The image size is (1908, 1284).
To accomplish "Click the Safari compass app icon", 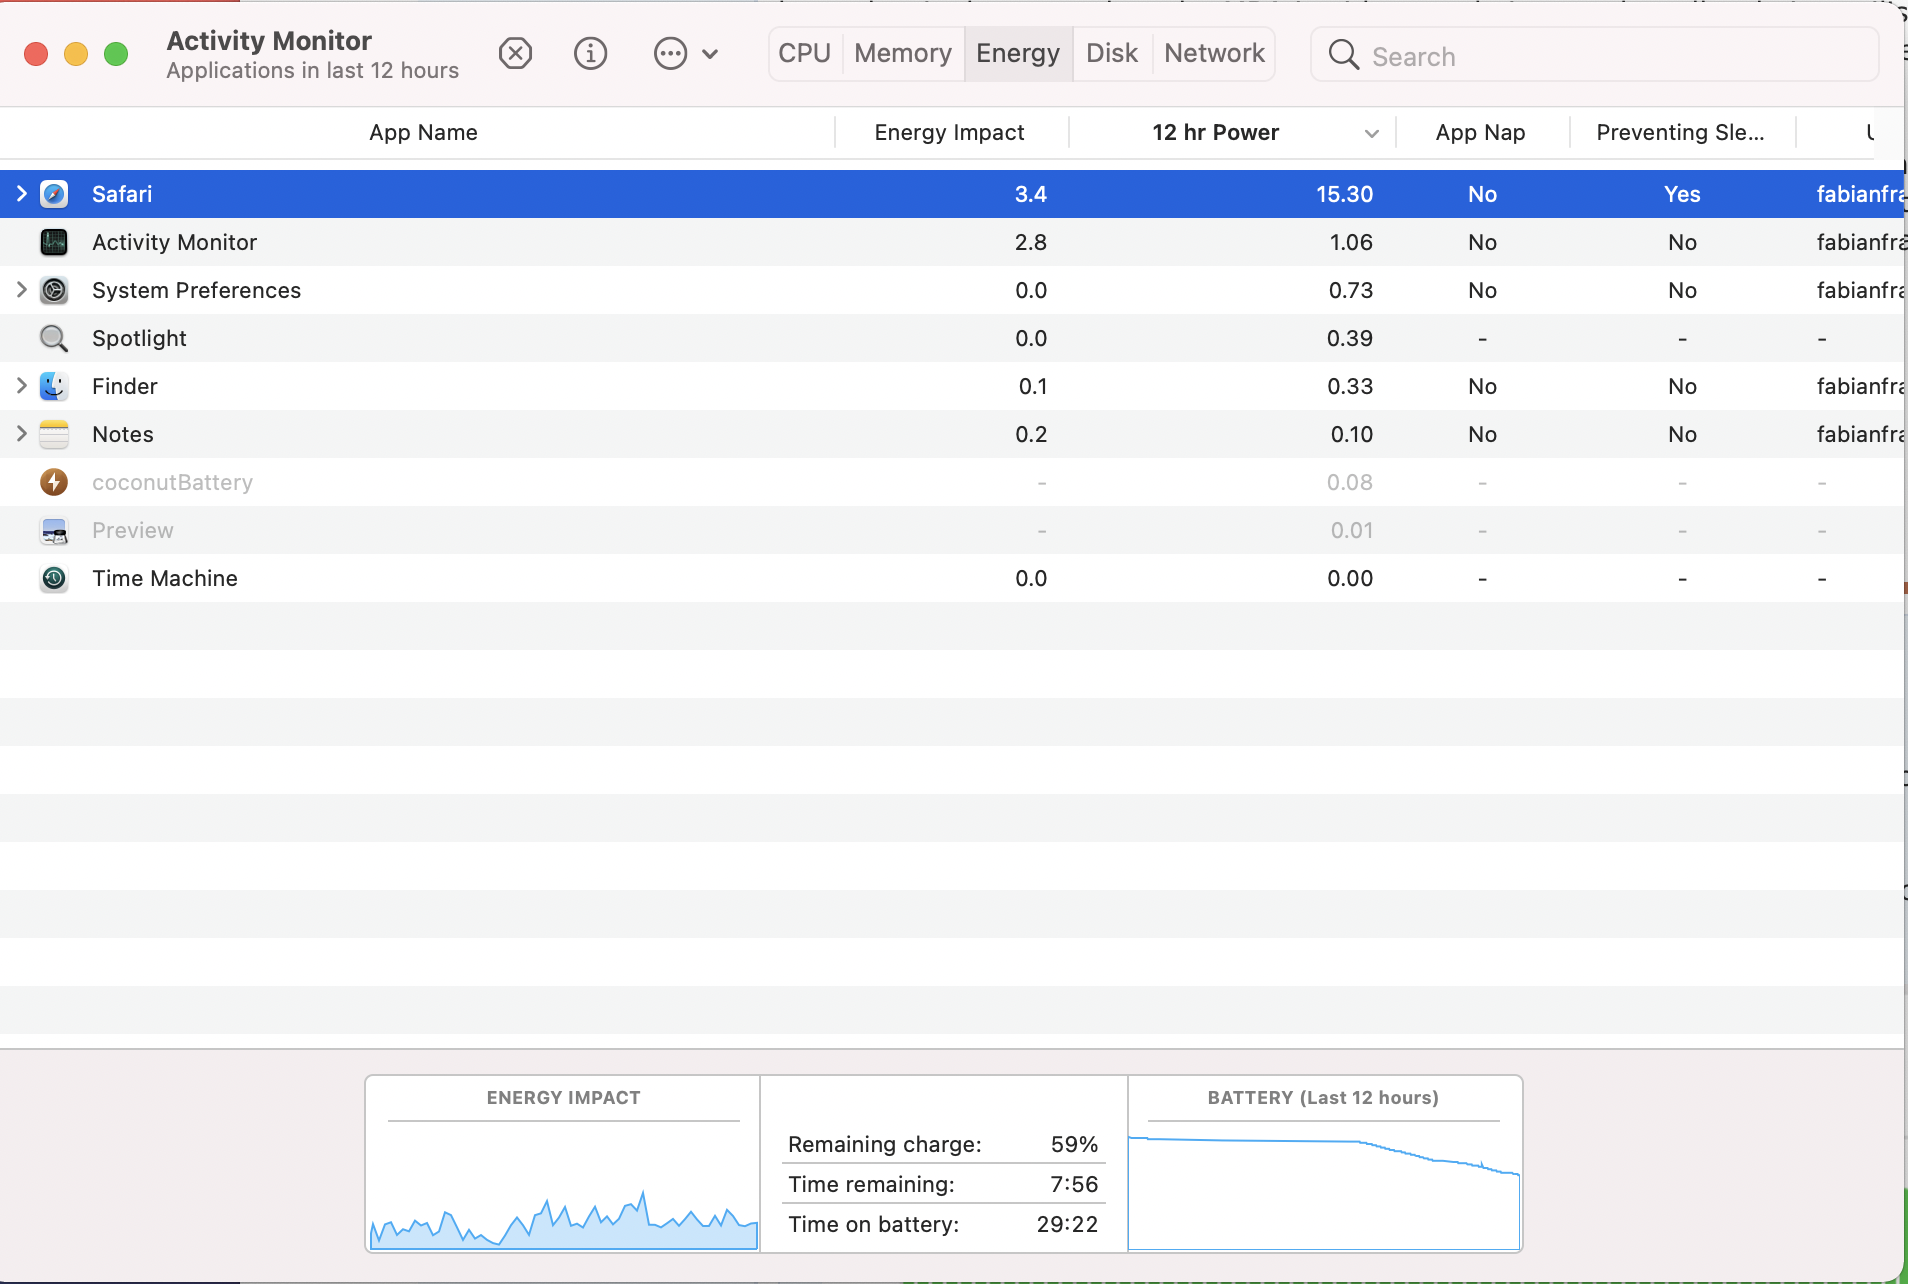I will click(54, 194).
